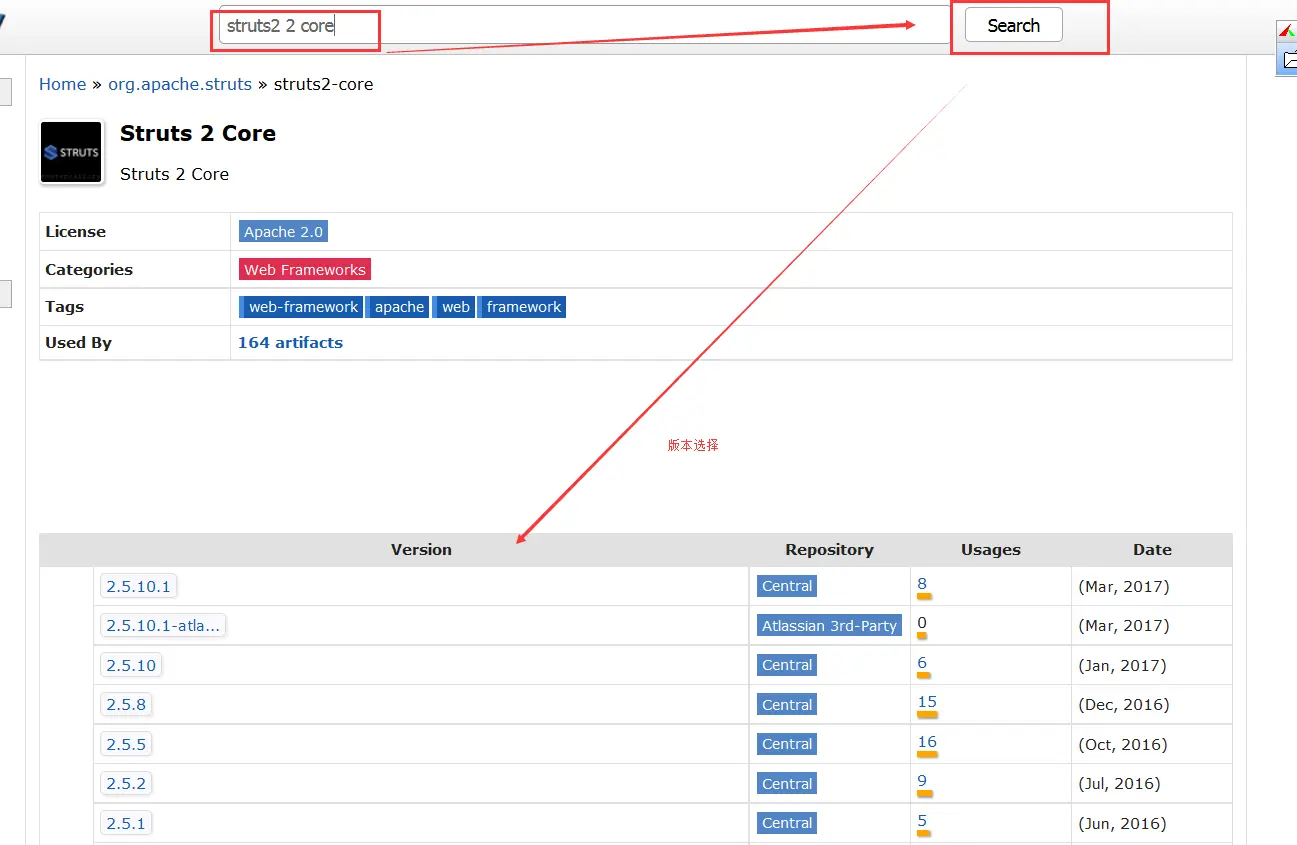The width and height of the screenshot is (1297, 845).
Task: Click the Version column header
Action: pos(421,549)
